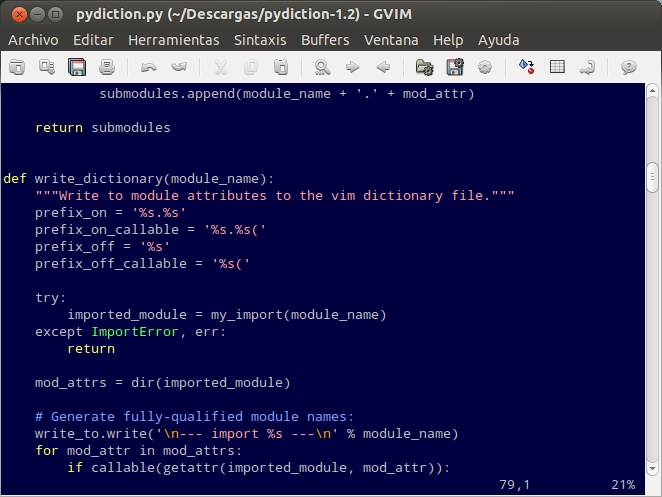Open the Editar menu
Image resolution: width=662 pixels, height=497 pixels.
click(93, 40)
